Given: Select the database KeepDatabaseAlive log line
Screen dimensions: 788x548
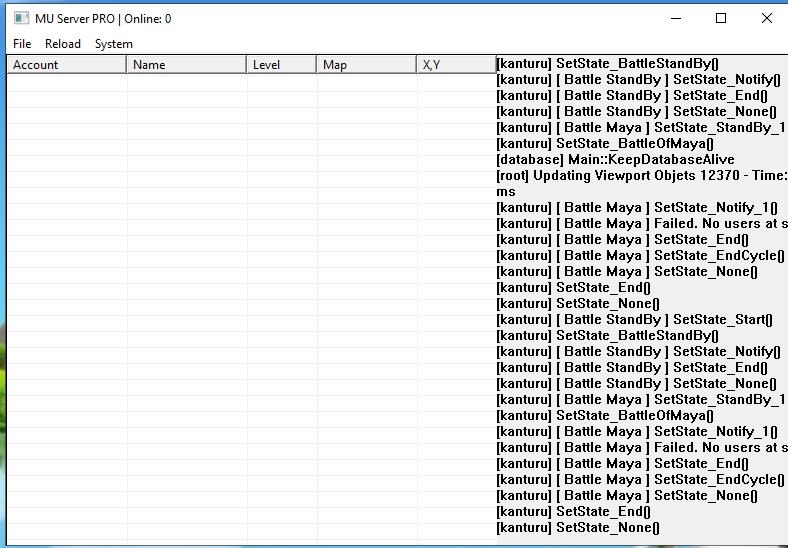Looking at the screenshot, I should 615,160.
